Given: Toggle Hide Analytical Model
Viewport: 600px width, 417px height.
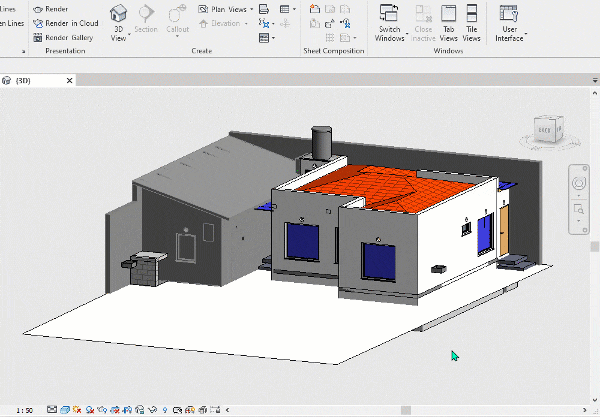Looking at the screenshot, I should pyautogui.click(x=190, y=410).
